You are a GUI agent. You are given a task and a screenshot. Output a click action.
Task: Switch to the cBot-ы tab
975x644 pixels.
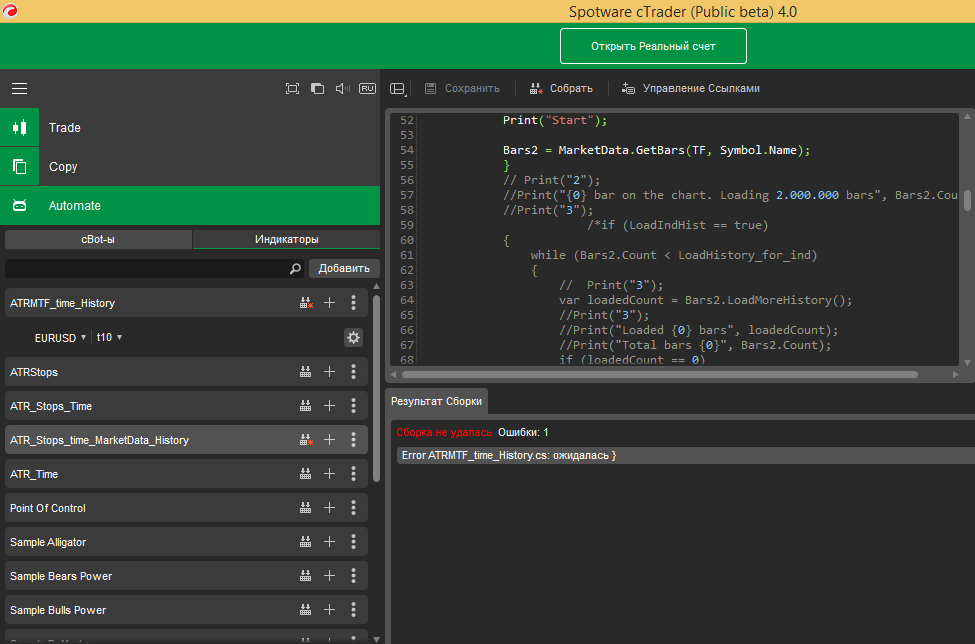(x=98, y=239)
